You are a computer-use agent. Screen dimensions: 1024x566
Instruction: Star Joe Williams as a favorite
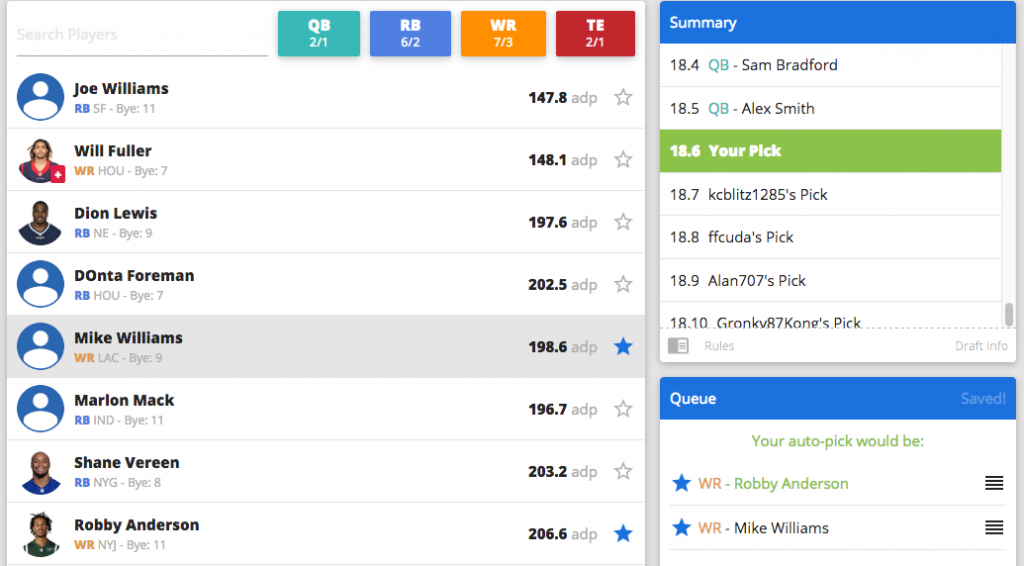point(623,97)
